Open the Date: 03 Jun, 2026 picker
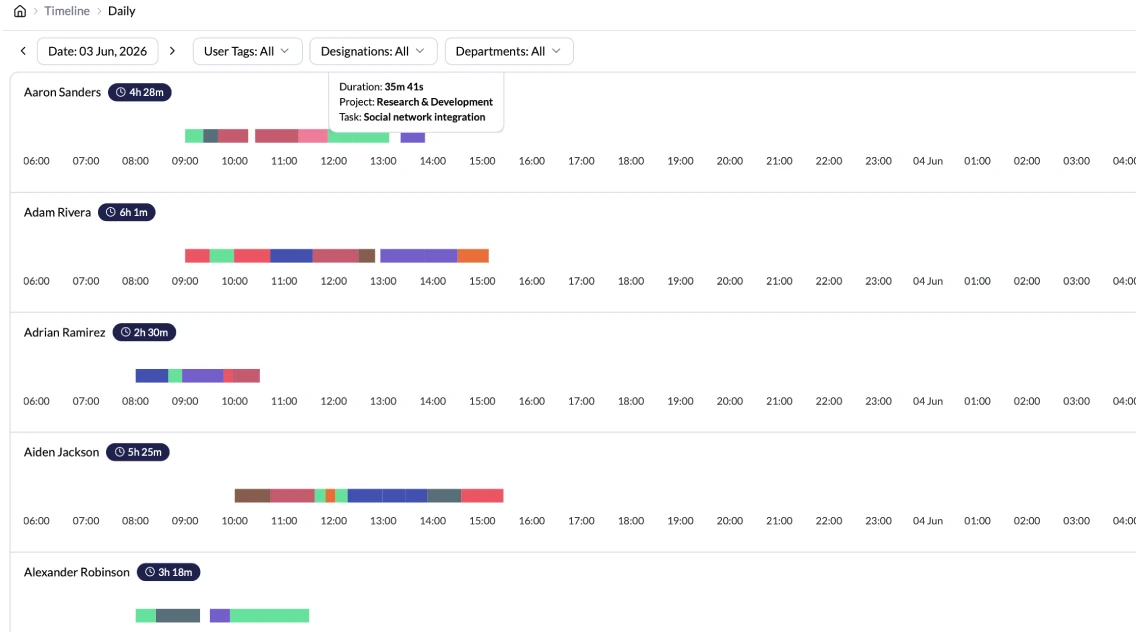Viewport: 1136px width, 632px height. [97, 51]
